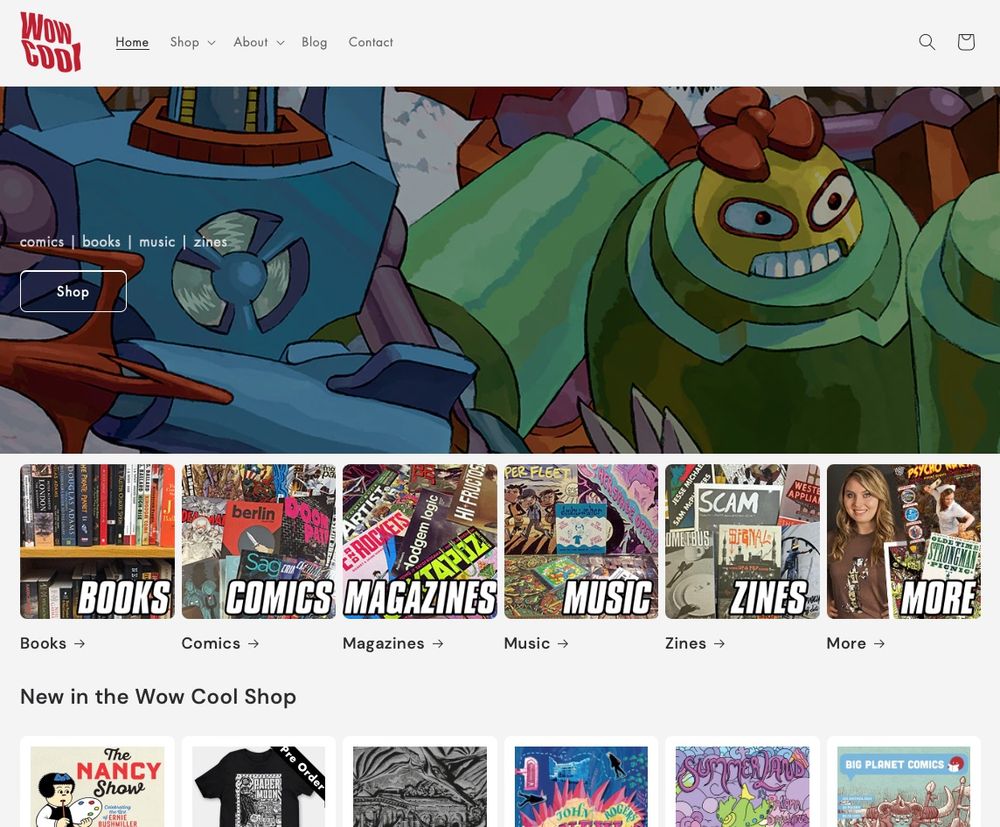Open the Books category thumbnail
Screen dimensions: 1000x827
[97, 541]
